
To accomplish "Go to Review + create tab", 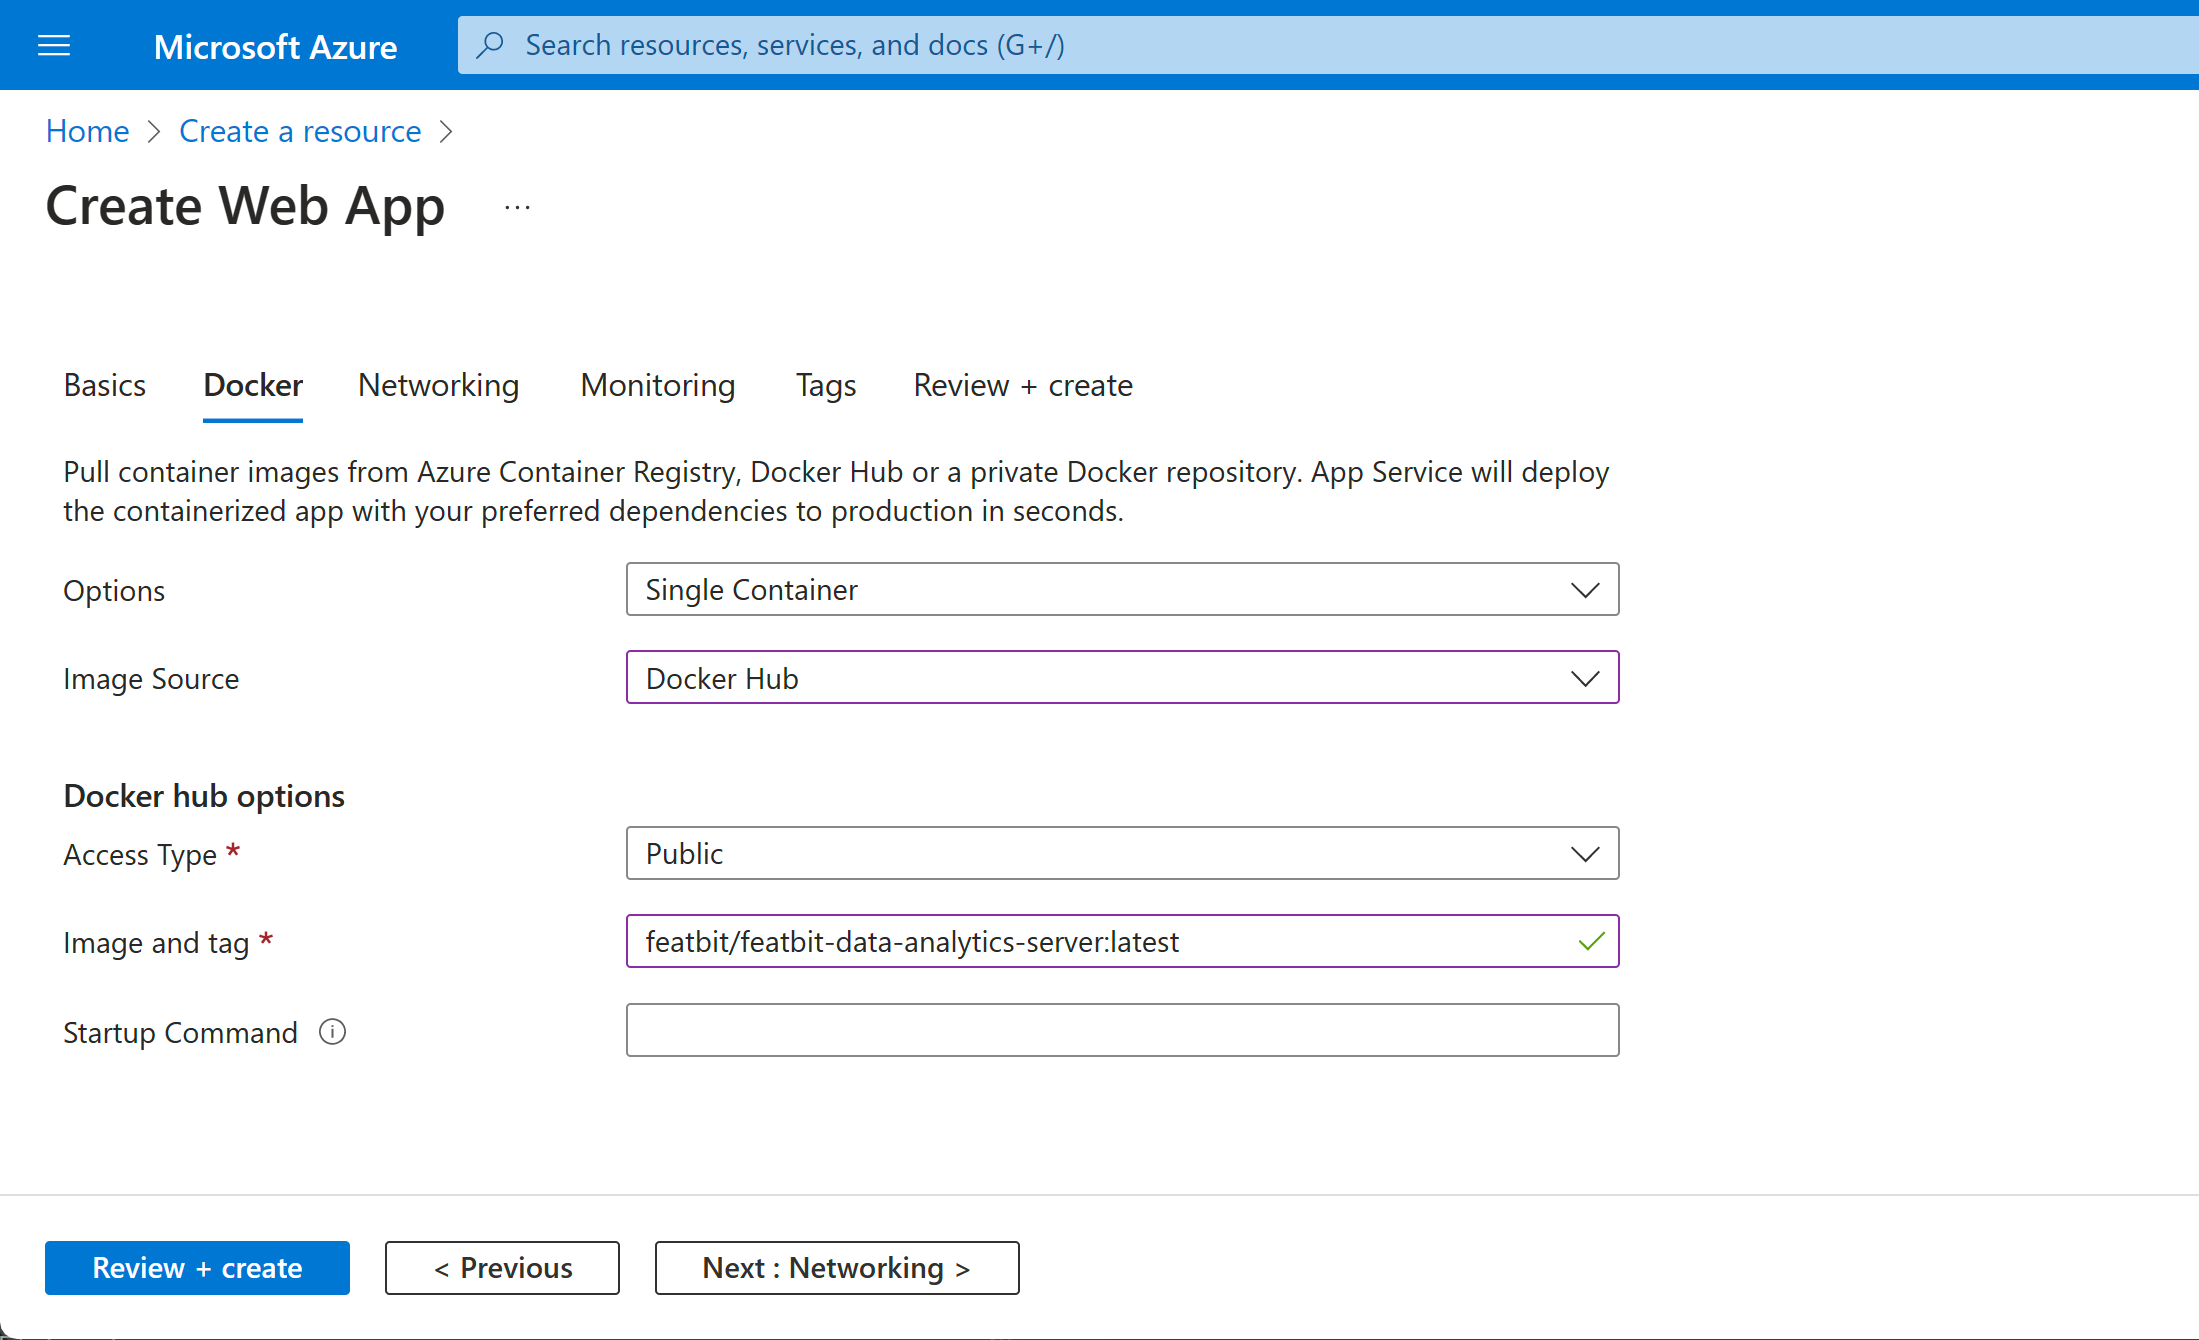I will [x=1023, y=385].
